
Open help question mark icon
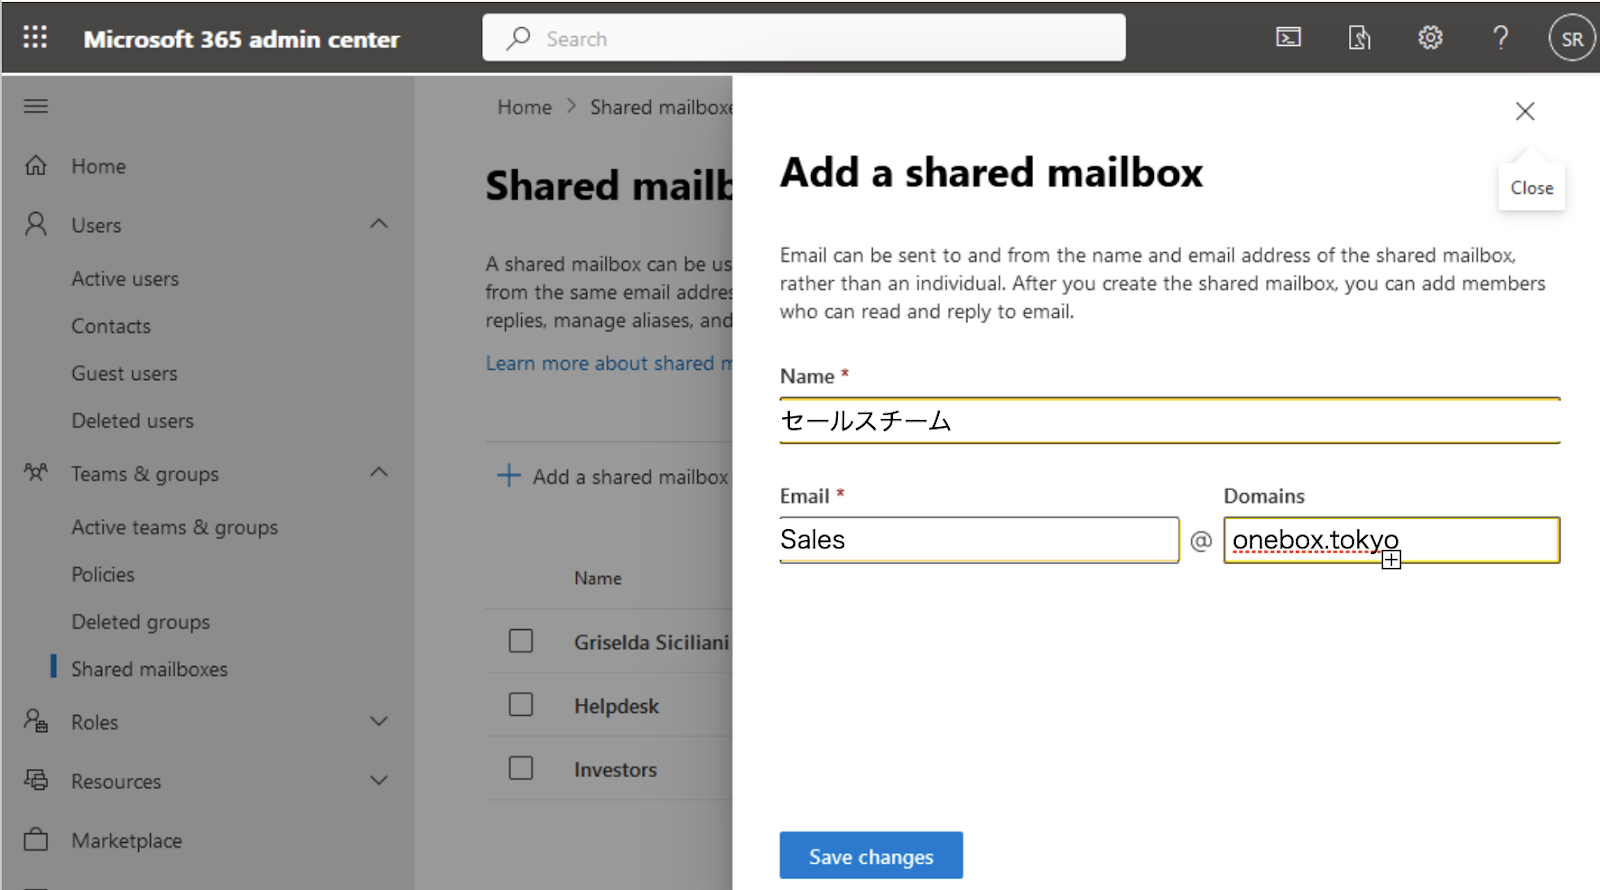click(x=1501, y=38)
